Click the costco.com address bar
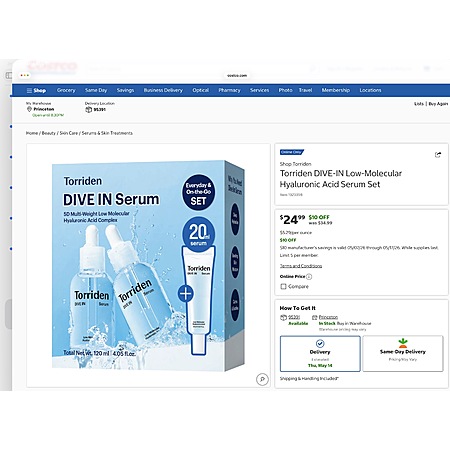This screenshot has width=450, height=450. click(x=237, y=76)
